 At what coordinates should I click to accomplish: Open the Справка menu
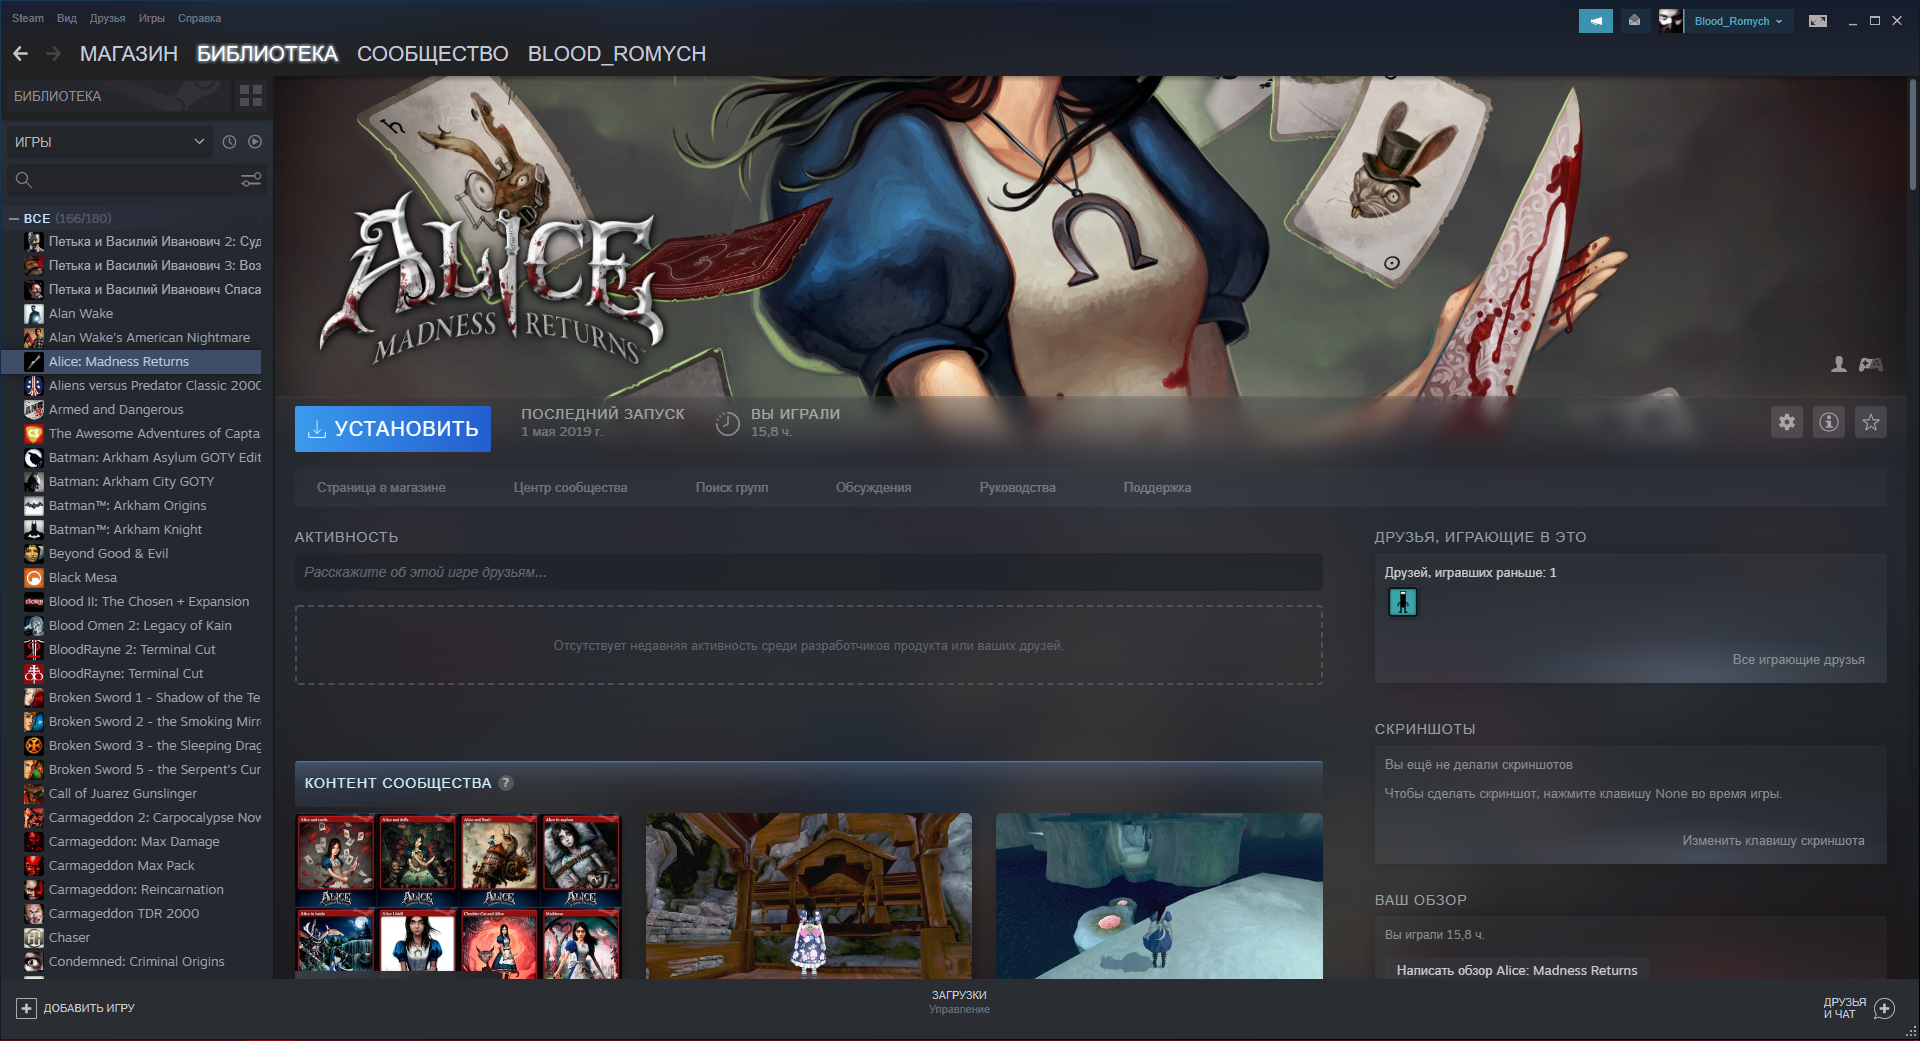click(199, 18)
